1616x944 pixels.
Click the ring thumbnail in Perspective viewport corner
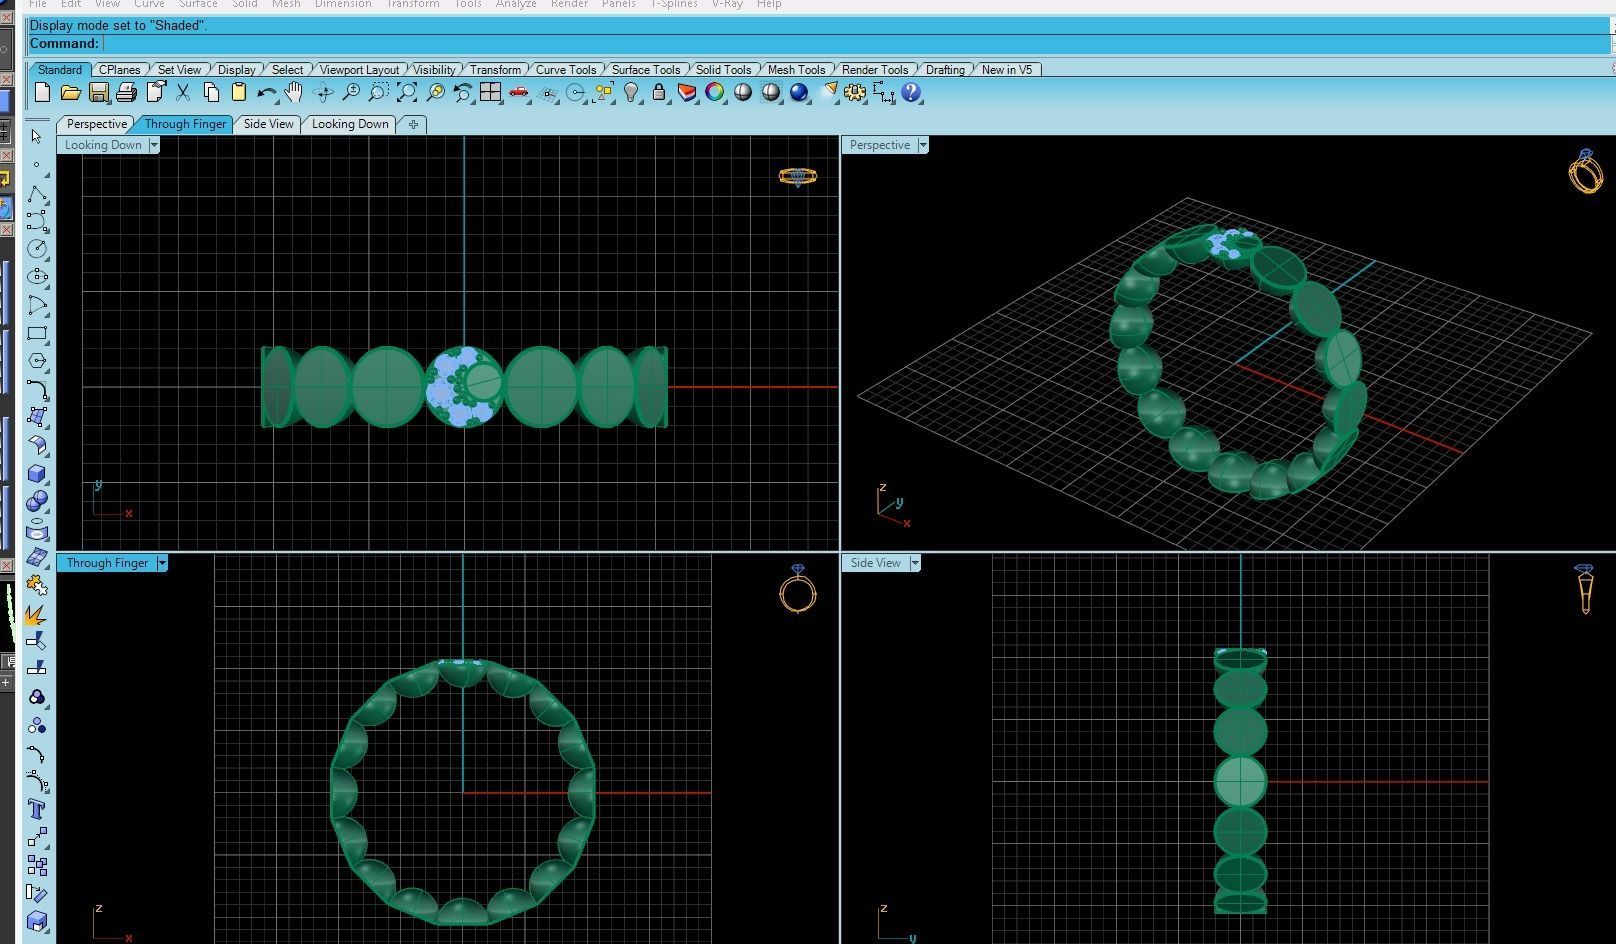[x=1586, y=171]
